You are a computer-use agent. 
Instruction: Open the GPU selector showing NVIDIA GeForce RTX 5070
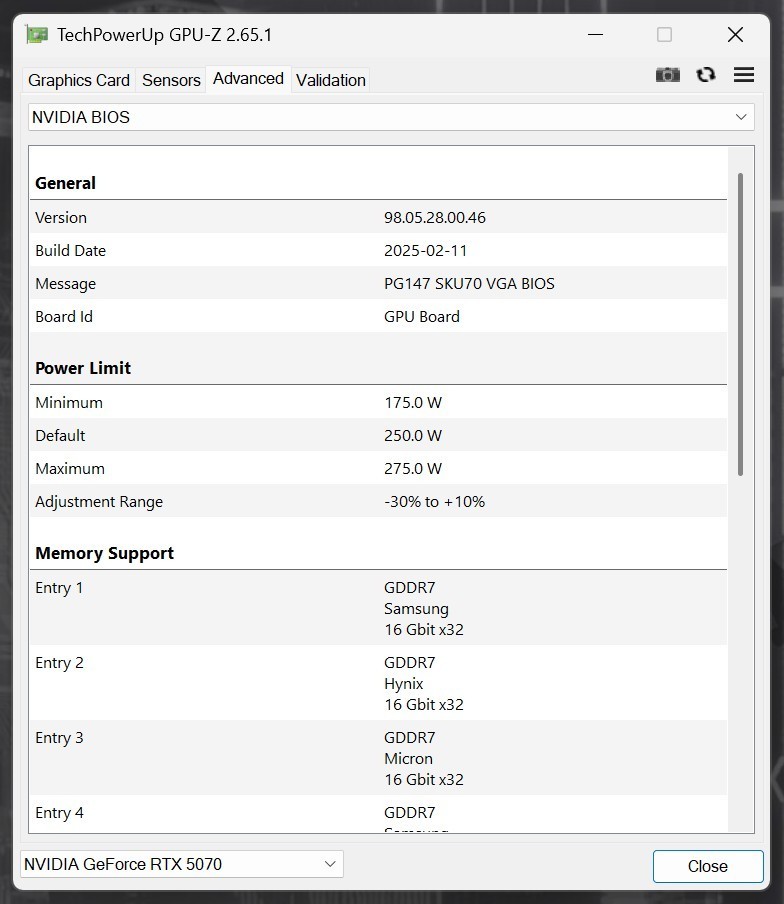coord(182,864)
